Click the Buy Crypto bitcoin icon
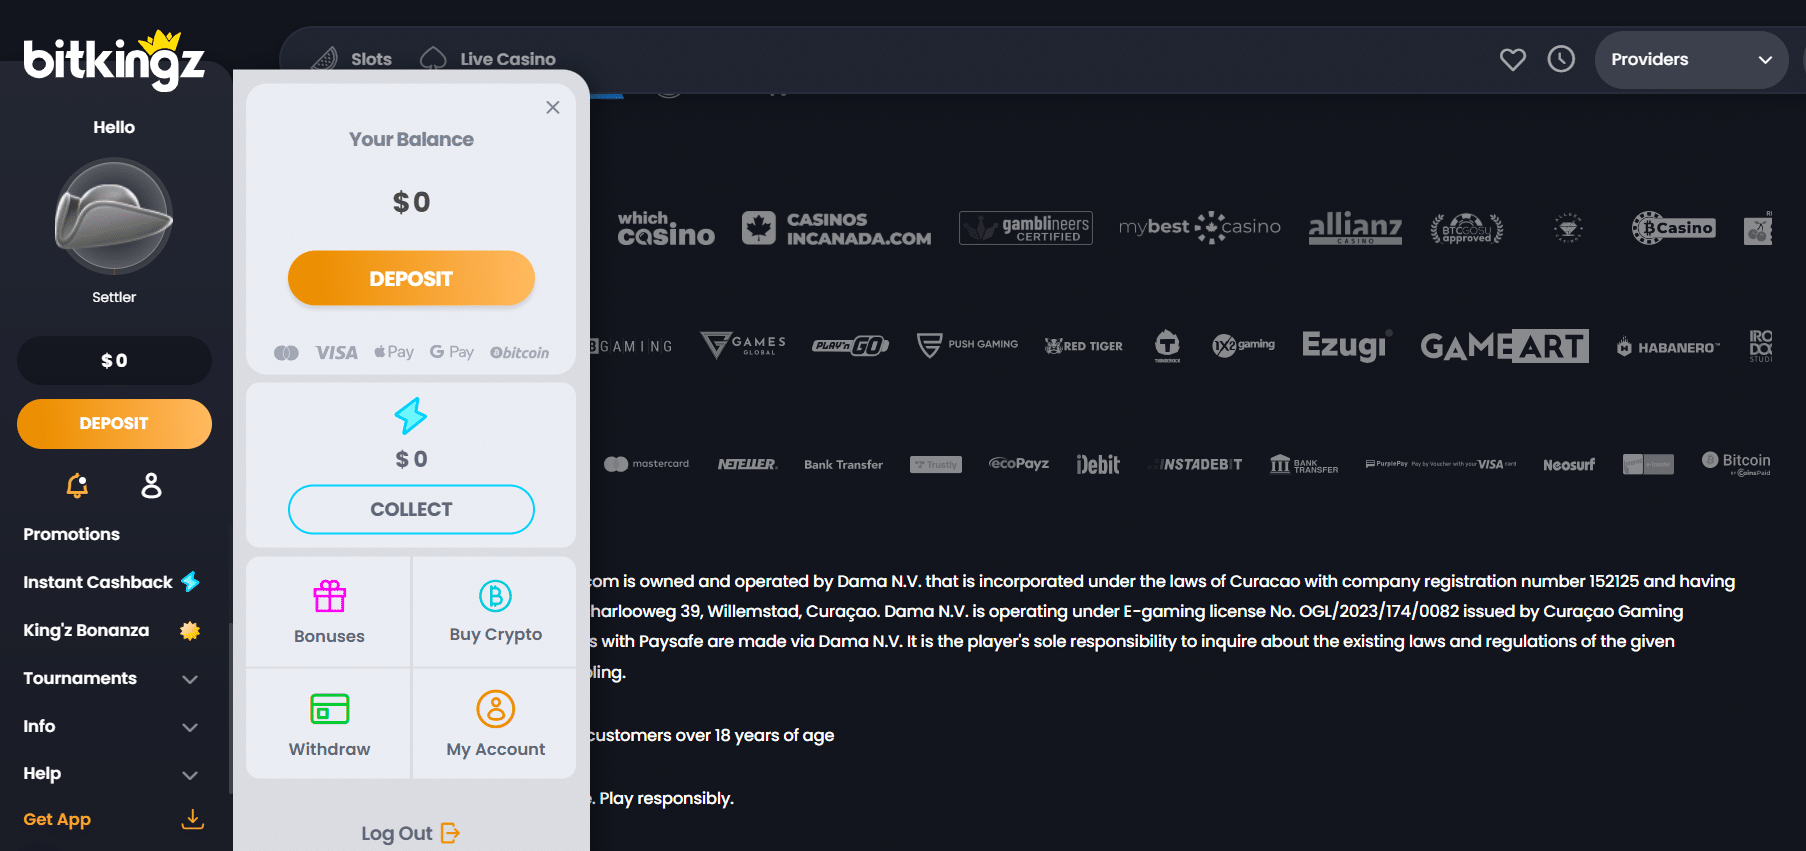This screenshot has width=1806, height=851. tap(495, 597)
